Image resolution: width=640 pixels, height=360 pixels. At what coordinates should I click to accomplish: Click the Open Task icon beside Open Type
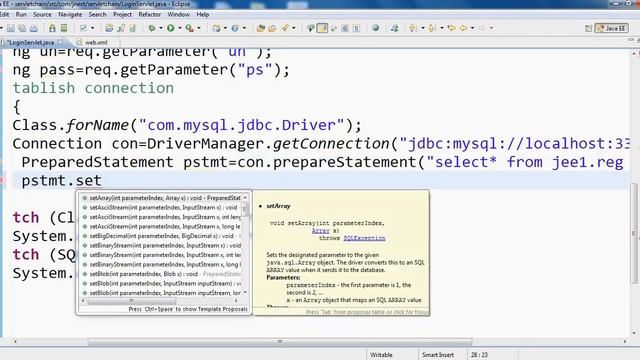272,28
